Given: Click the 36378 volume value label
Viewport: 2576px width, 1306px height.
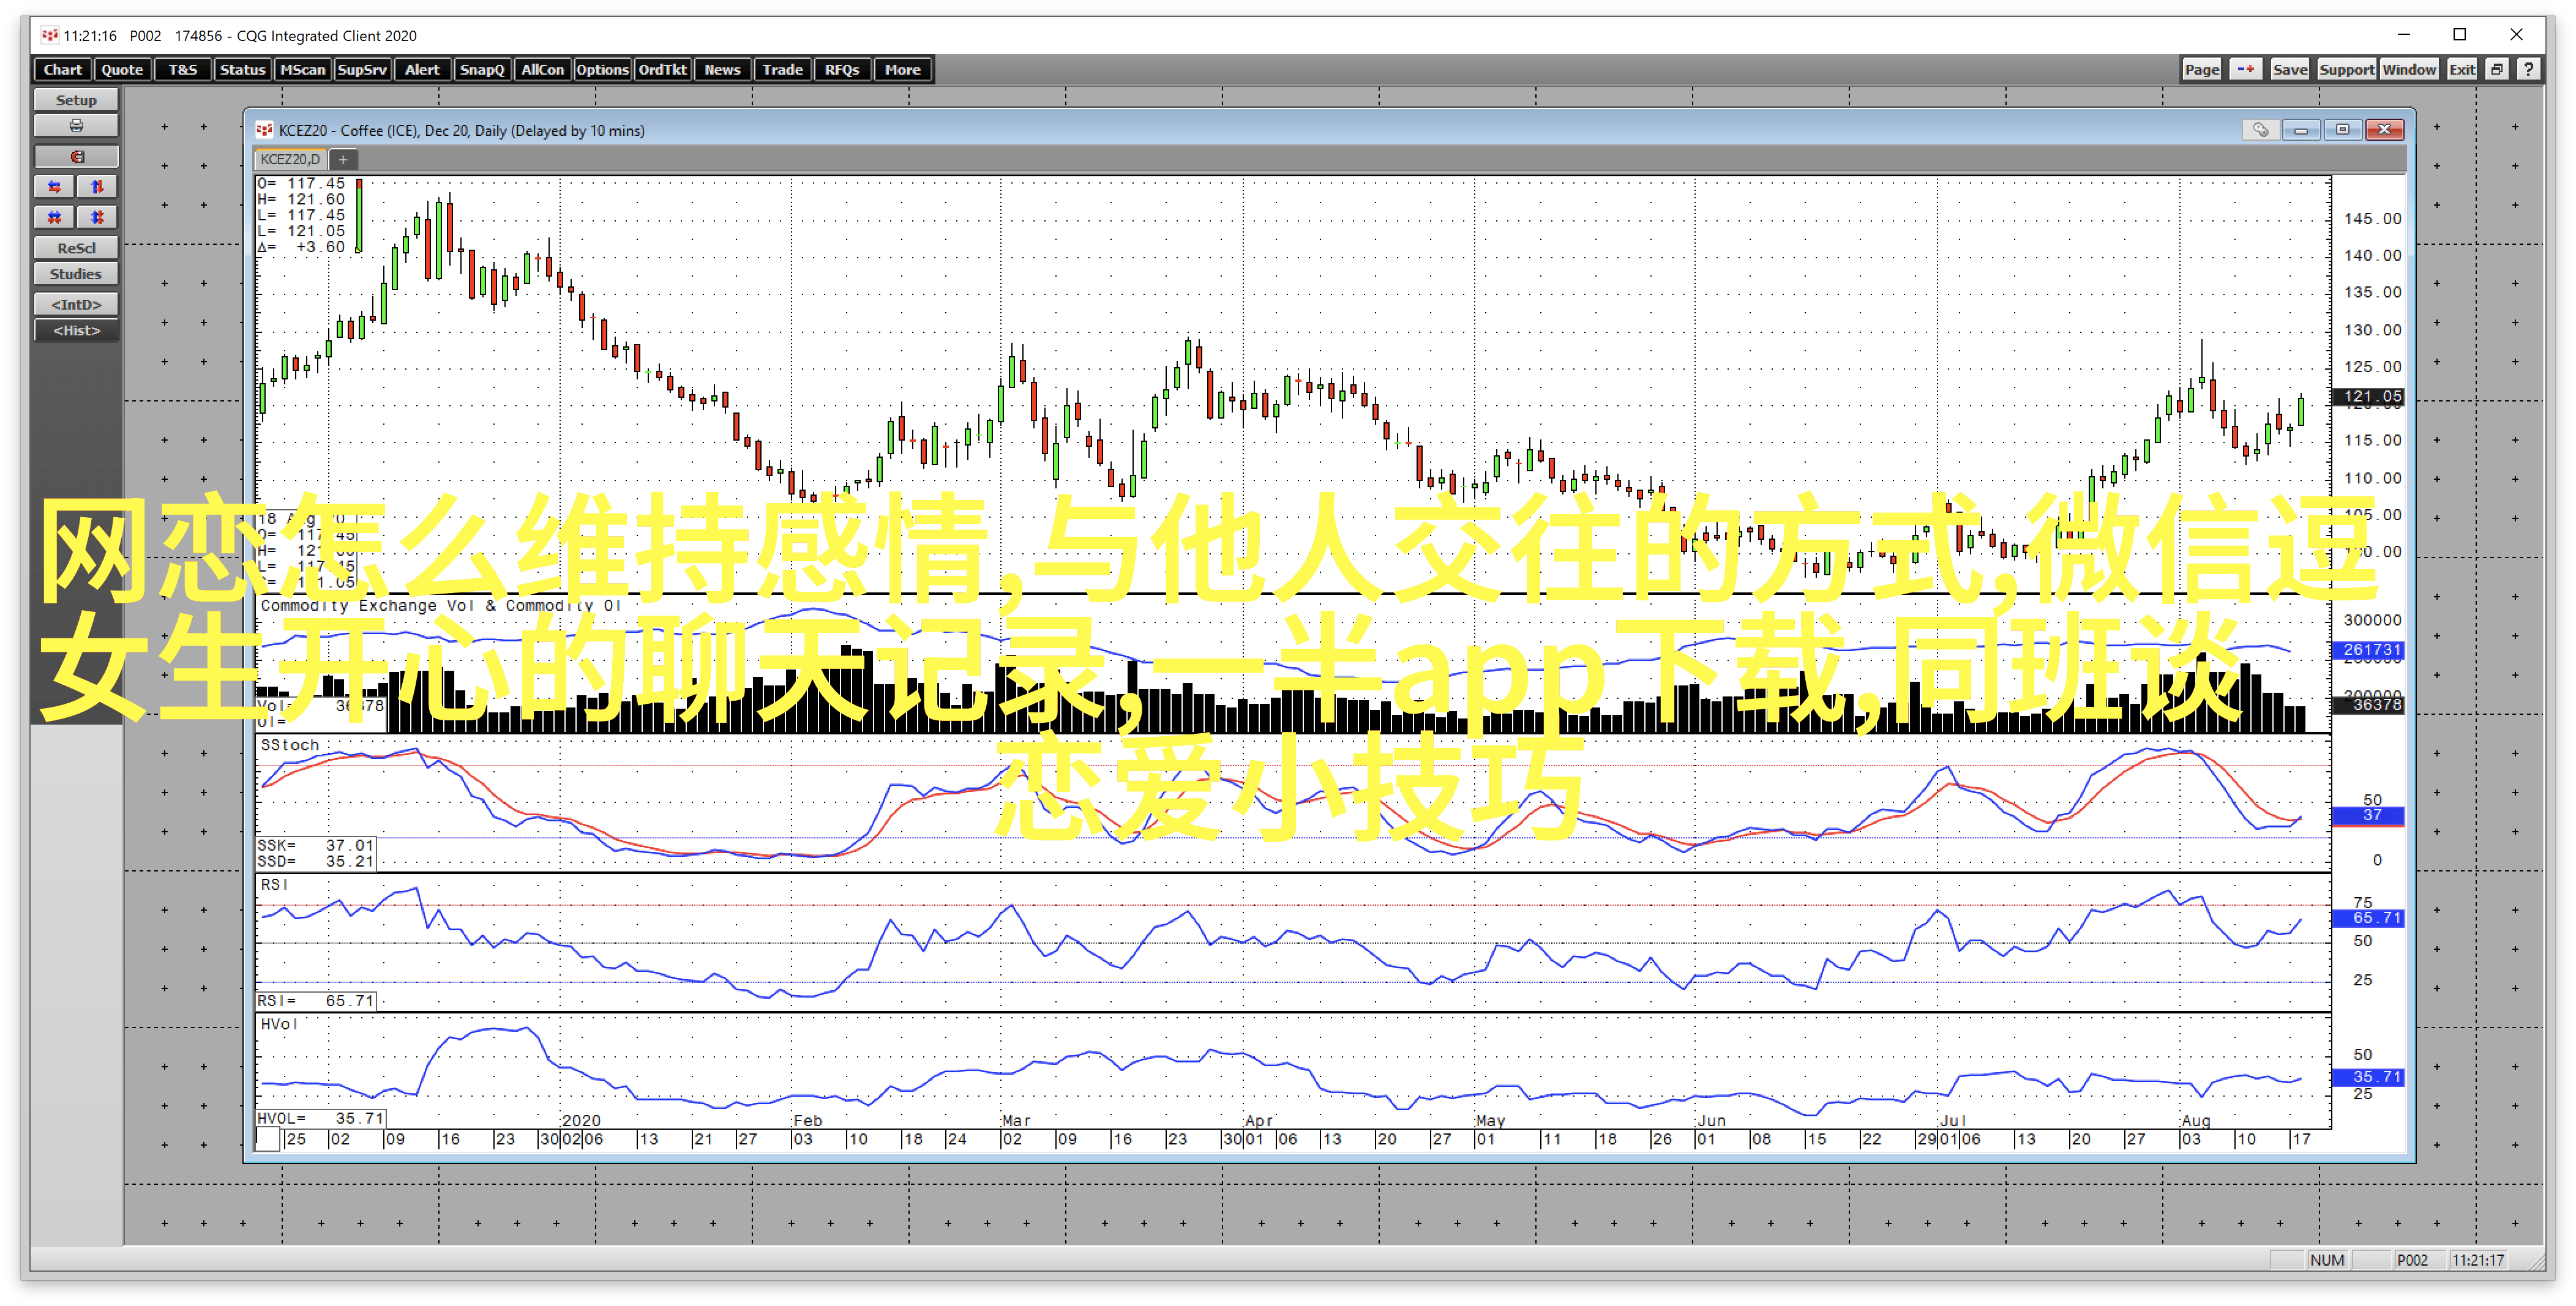Looking at the screenshot, I should coord(2368,705).
